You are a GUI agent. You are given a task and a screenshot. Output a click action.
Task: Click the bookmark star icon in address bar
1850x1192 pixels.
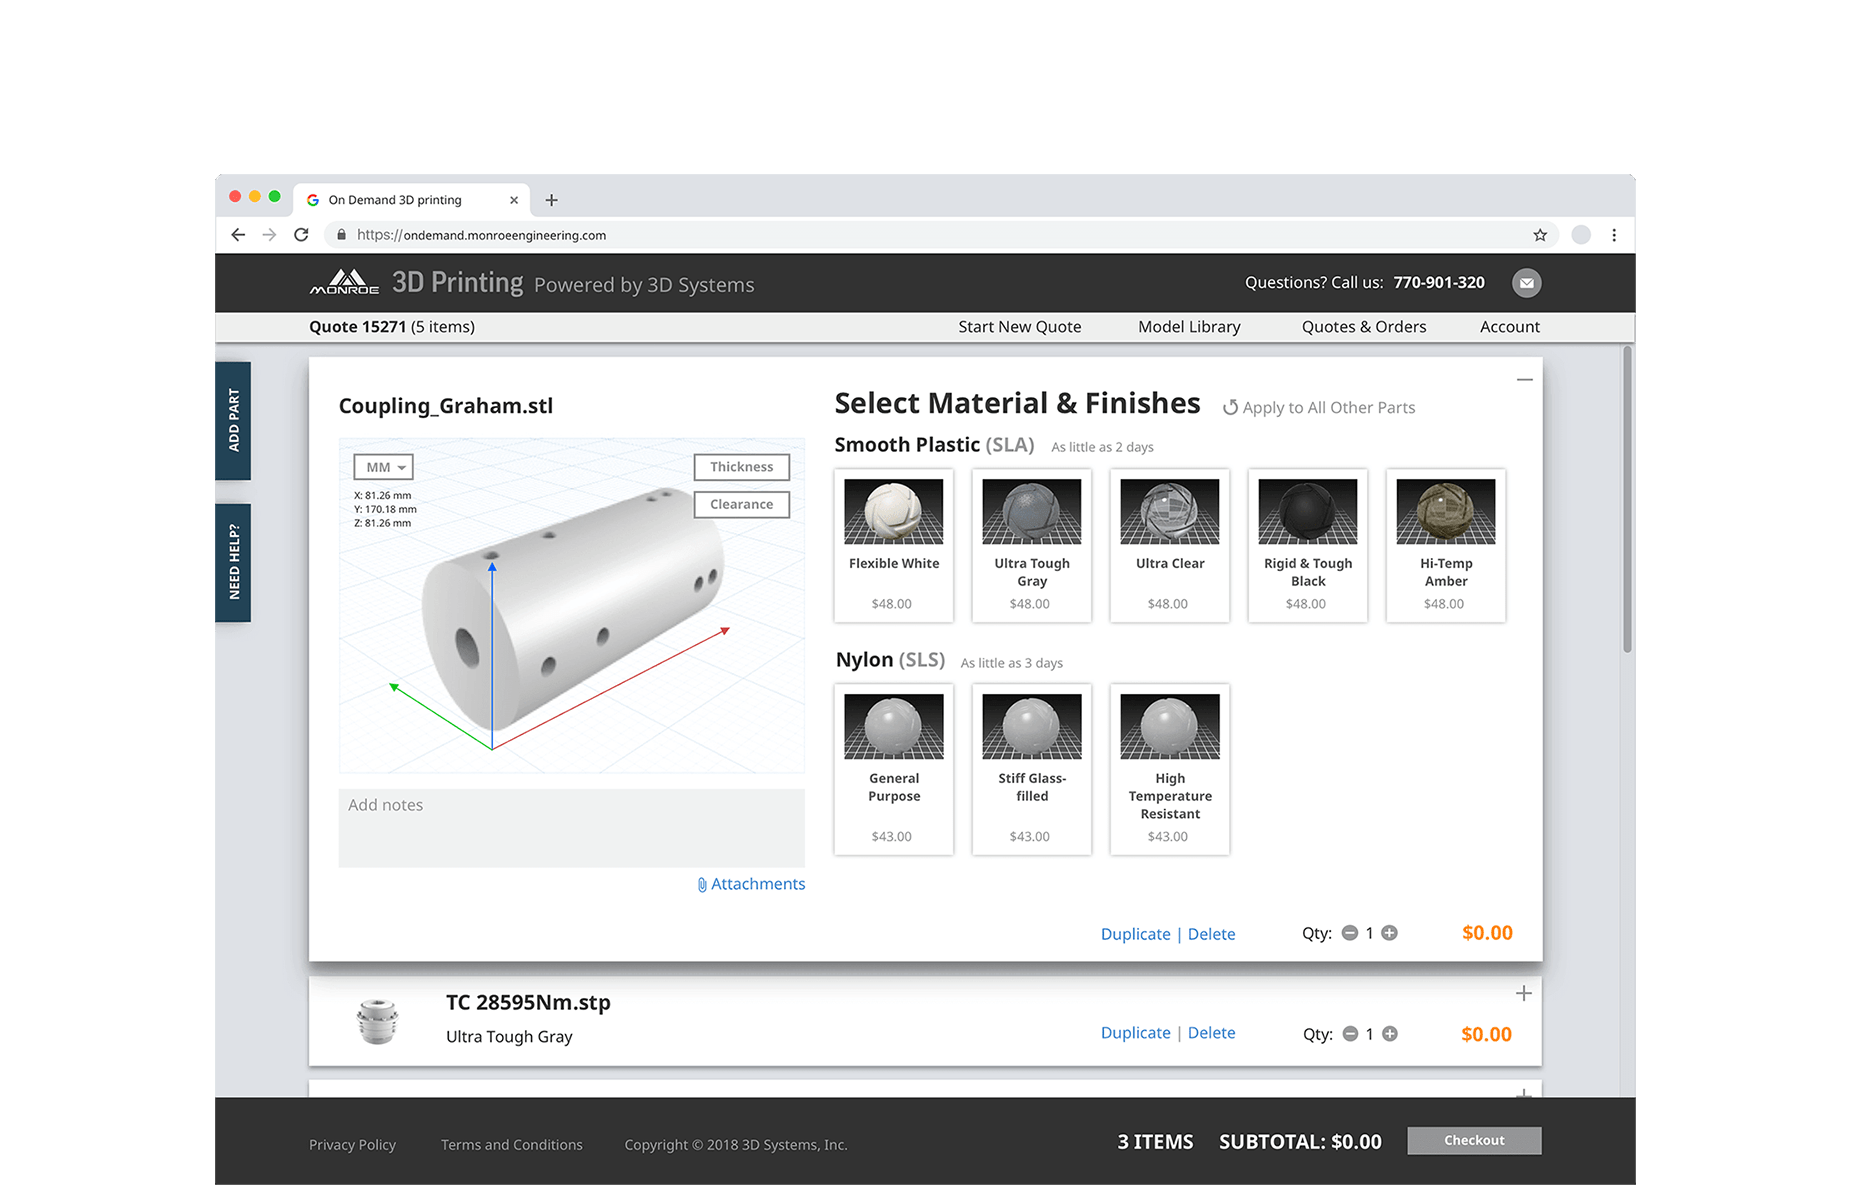1540,235
